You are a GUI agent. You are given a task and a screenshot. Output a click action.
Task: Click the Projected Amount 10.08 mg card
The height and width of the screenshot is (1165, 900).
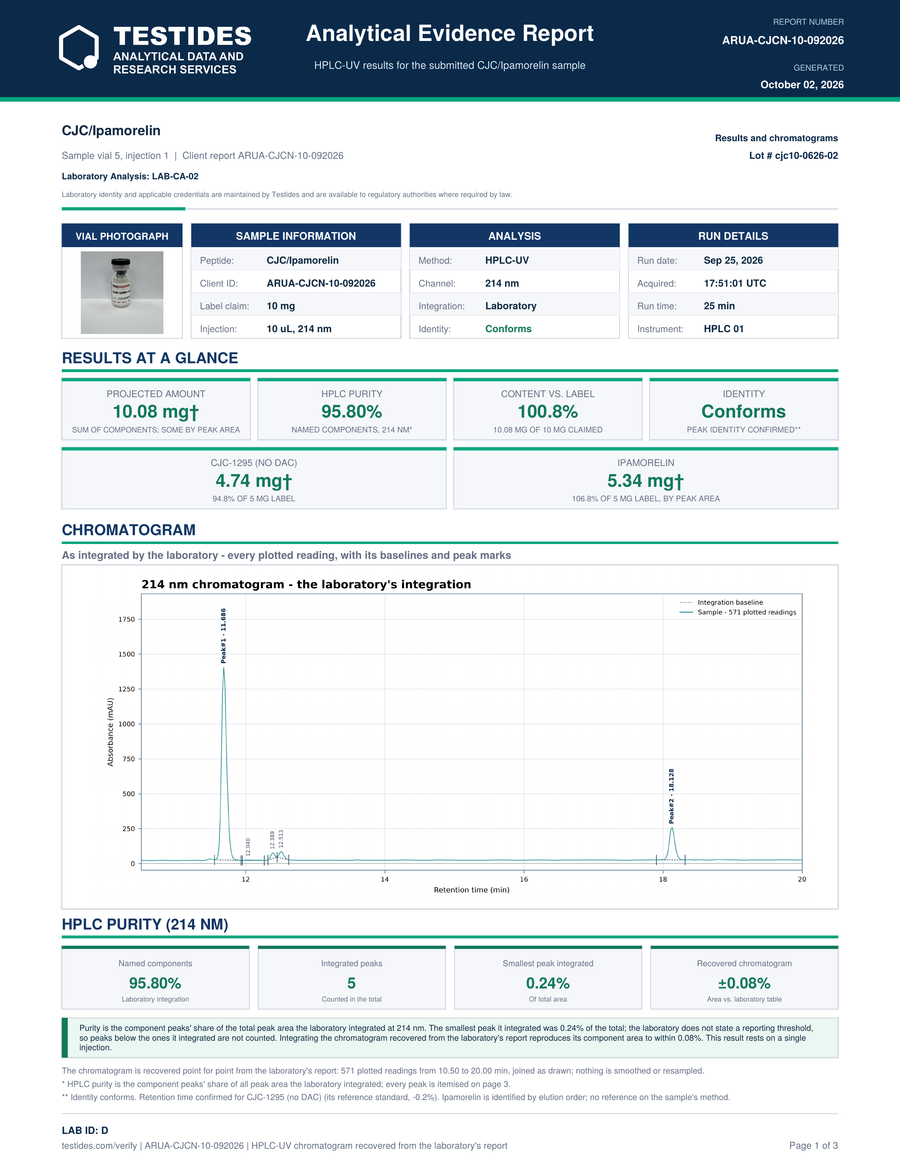coord(156,409)
